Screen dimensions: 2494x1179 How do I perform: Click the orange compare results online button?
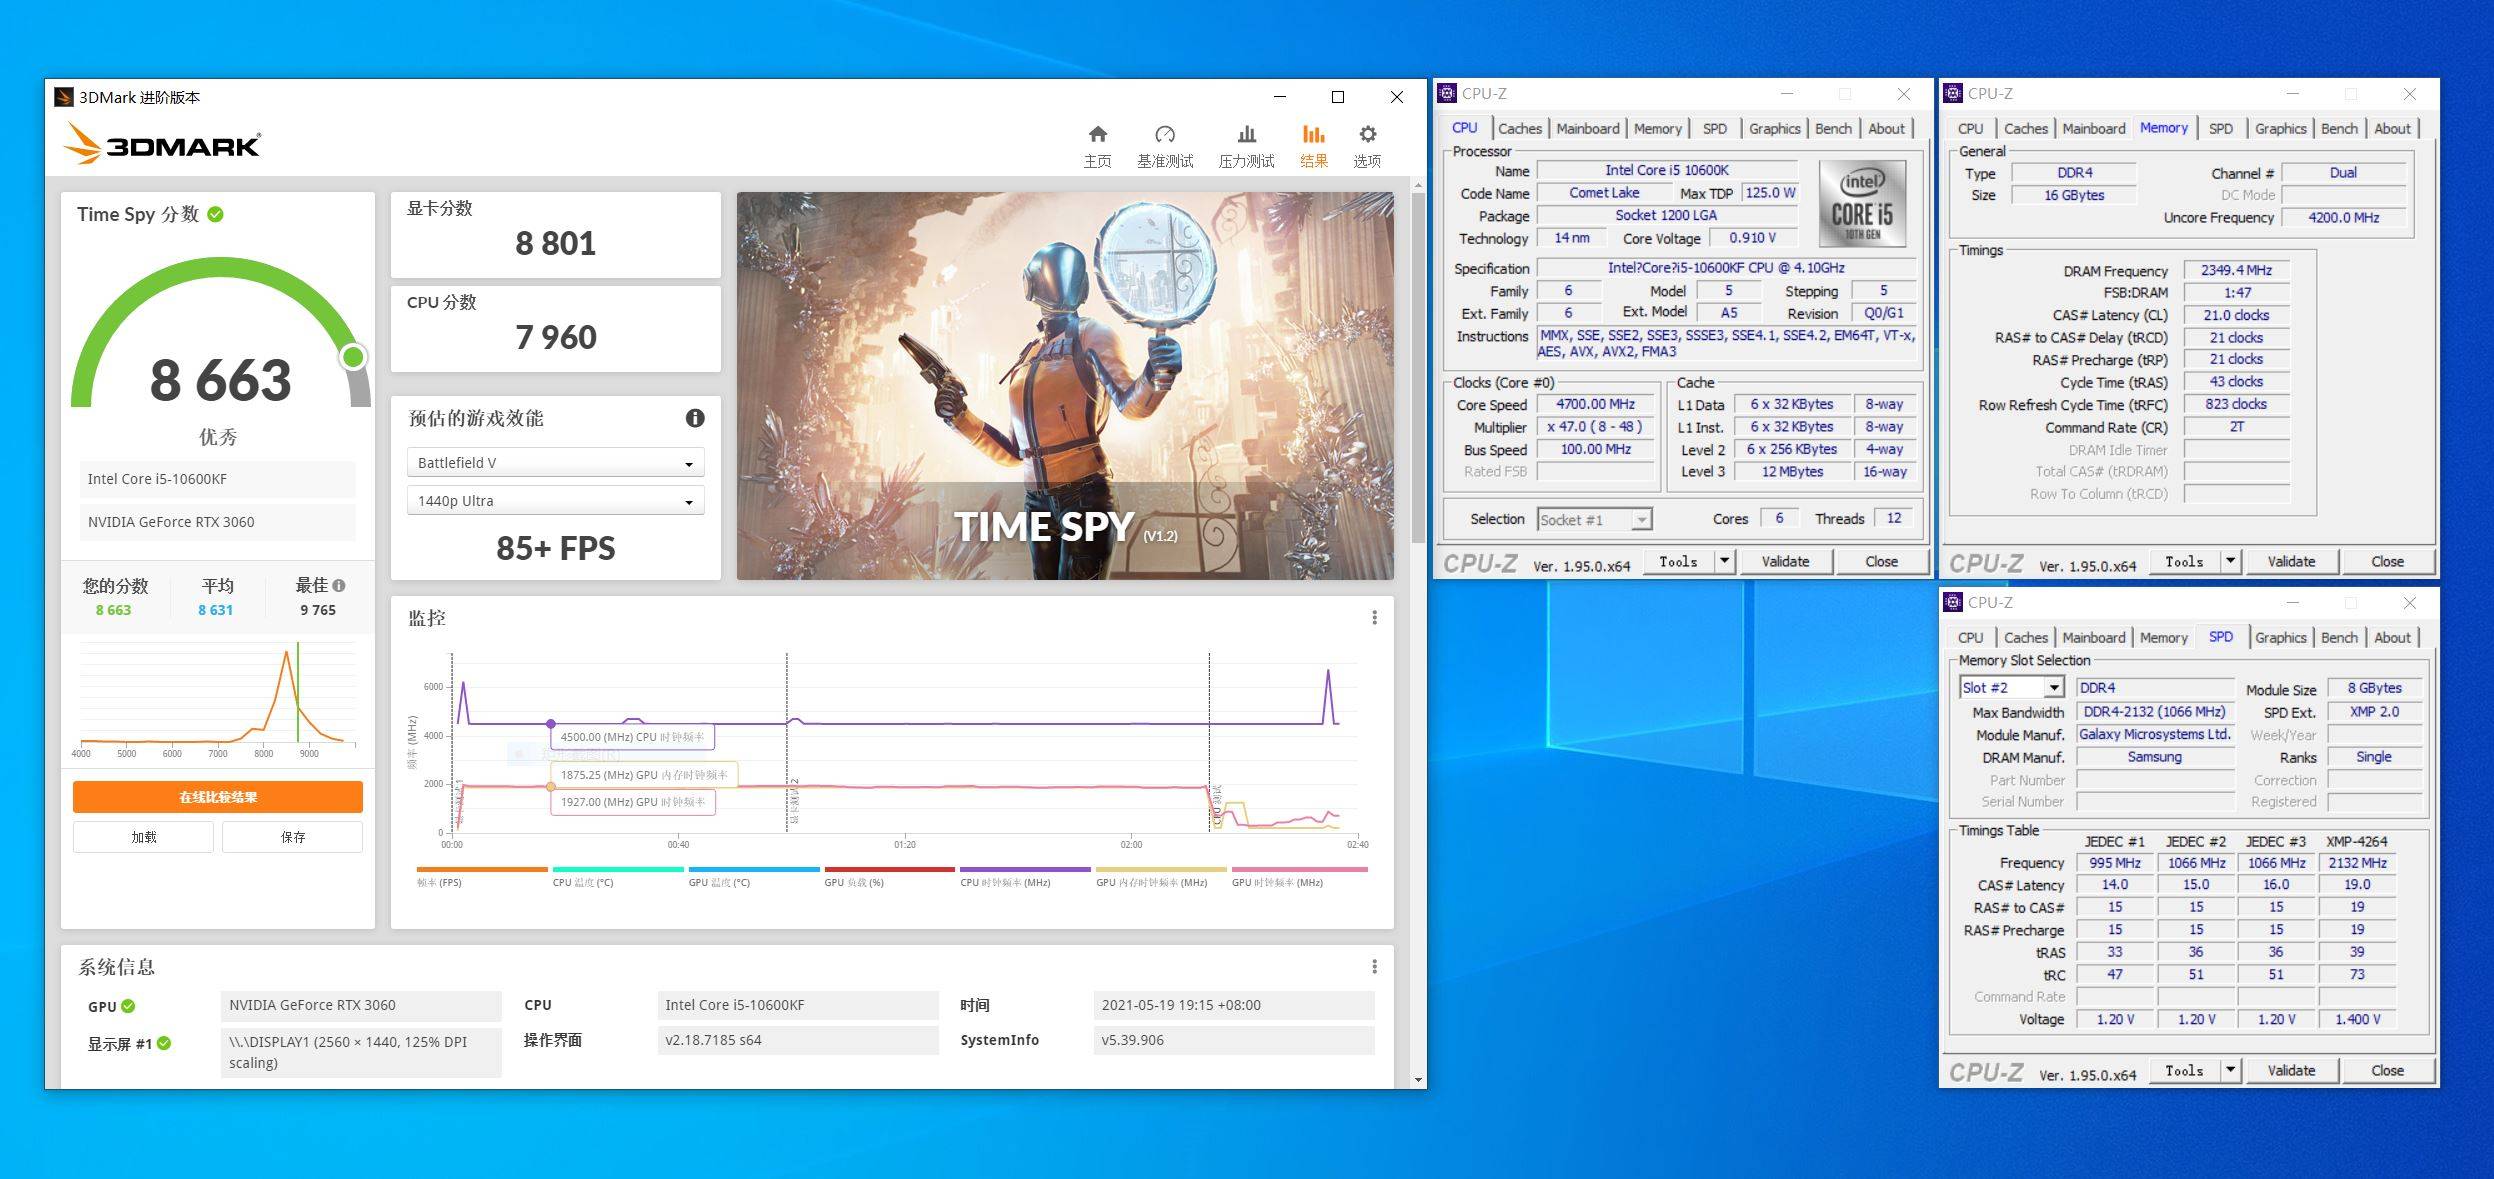click(x=218, y=797)
